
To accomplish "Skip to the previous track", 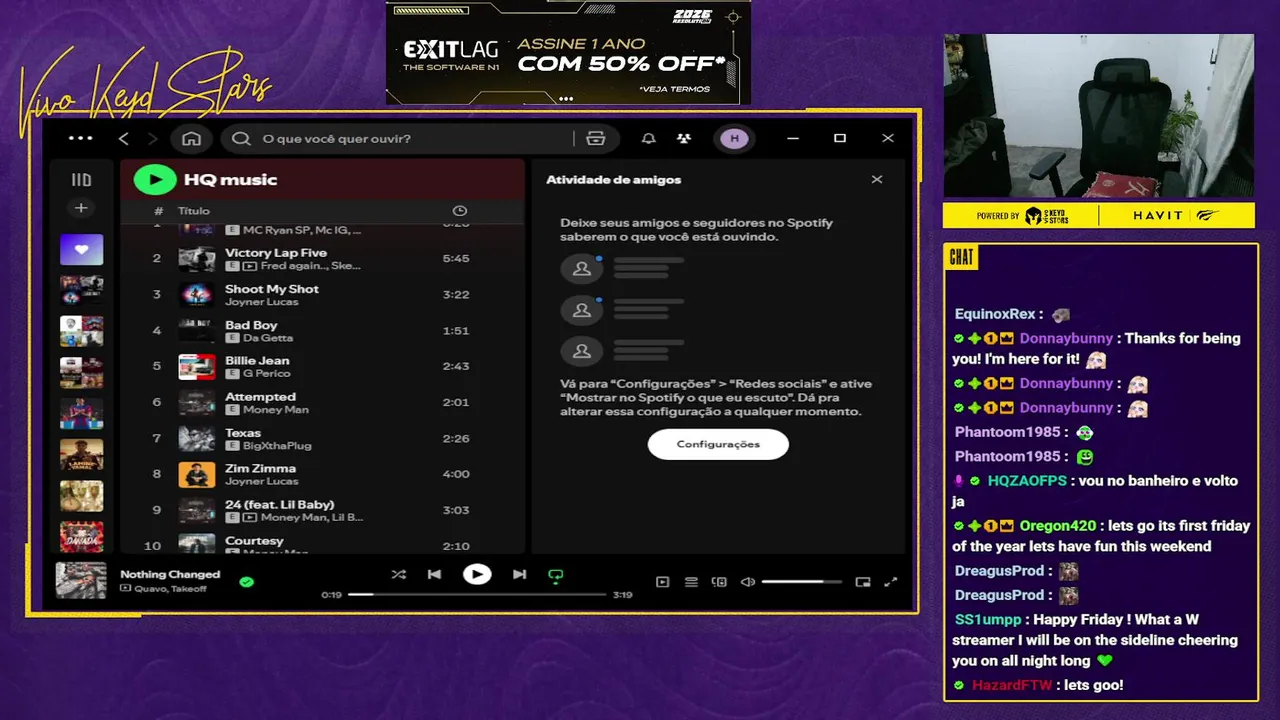I will (434, 574).
